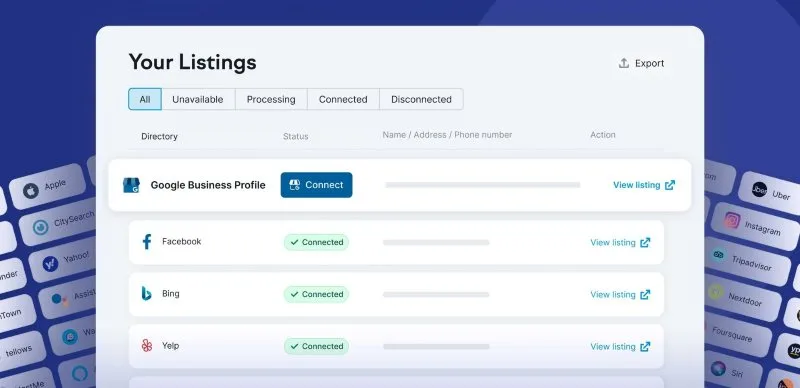
Task: Click the CitySearch tile icon
Action: pyautogui.click(x=41, y=227)
